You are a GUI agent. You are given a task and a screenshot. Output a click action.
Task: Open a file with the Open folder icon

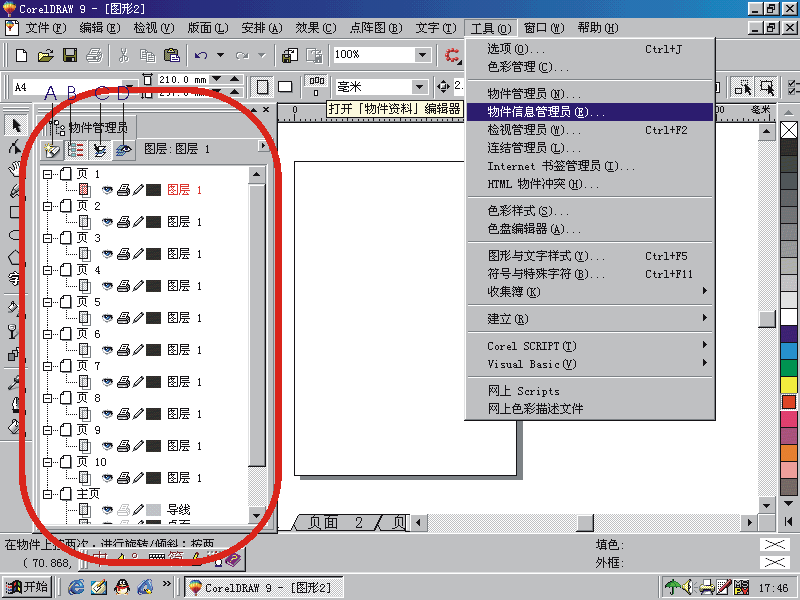[x=46, y=55]
